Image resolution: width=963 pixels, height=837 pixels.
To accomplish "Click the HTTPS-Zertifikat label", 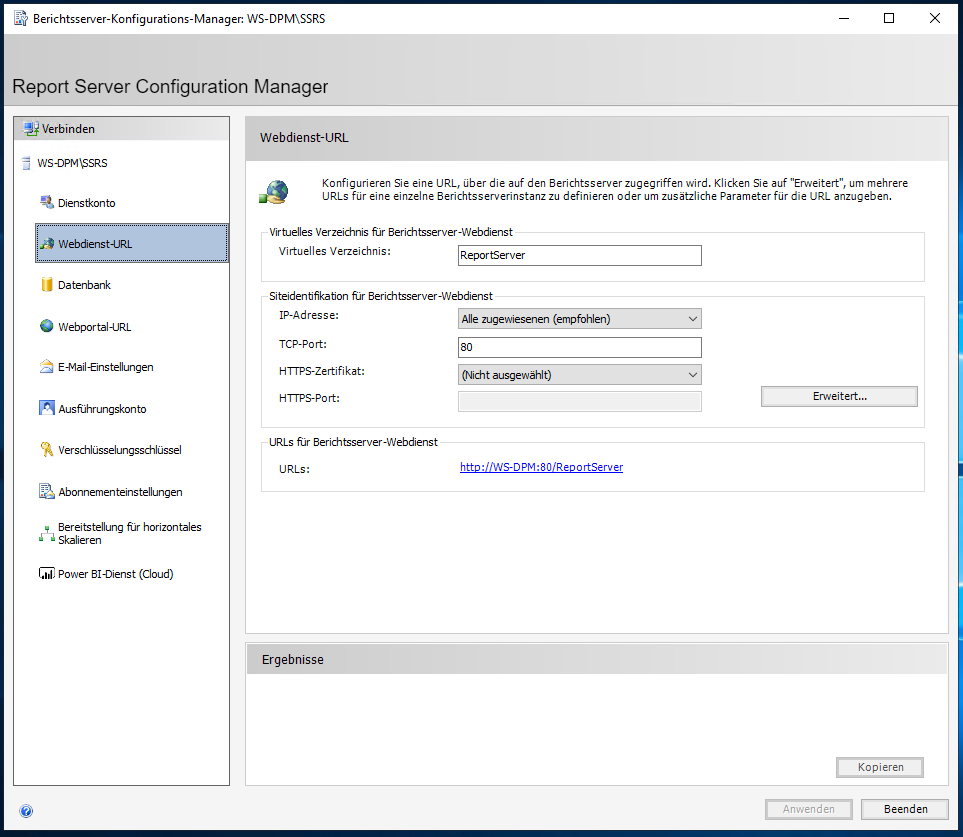I will 322,371.
